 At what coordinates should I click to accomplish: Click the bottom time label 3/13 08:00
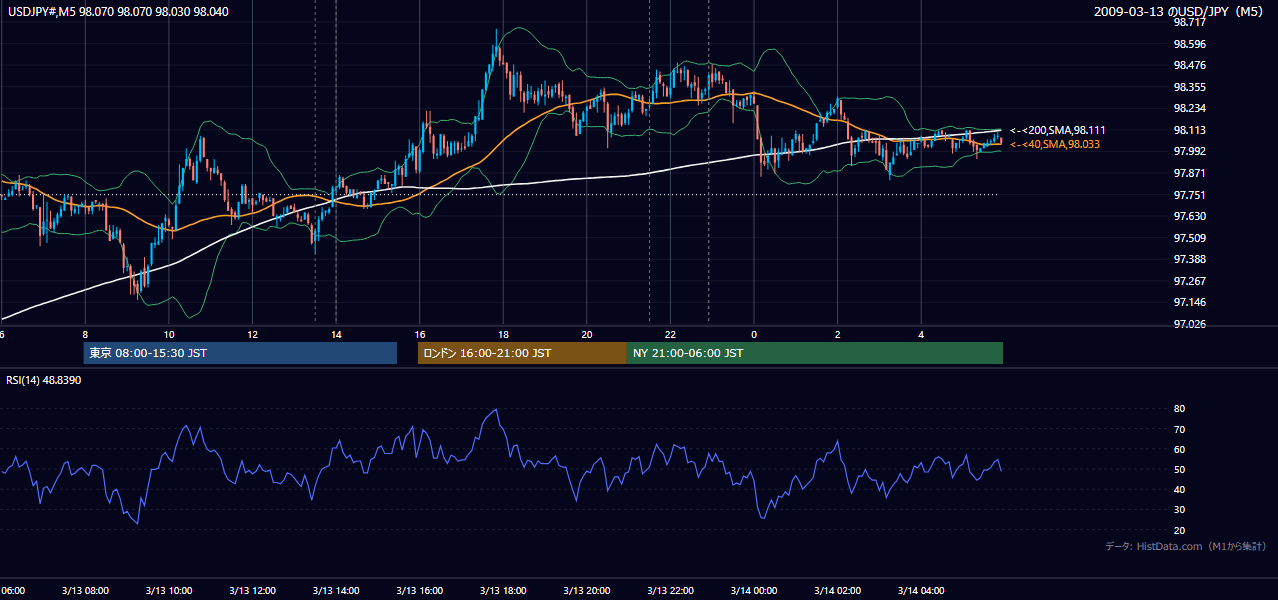coord(85,591)
